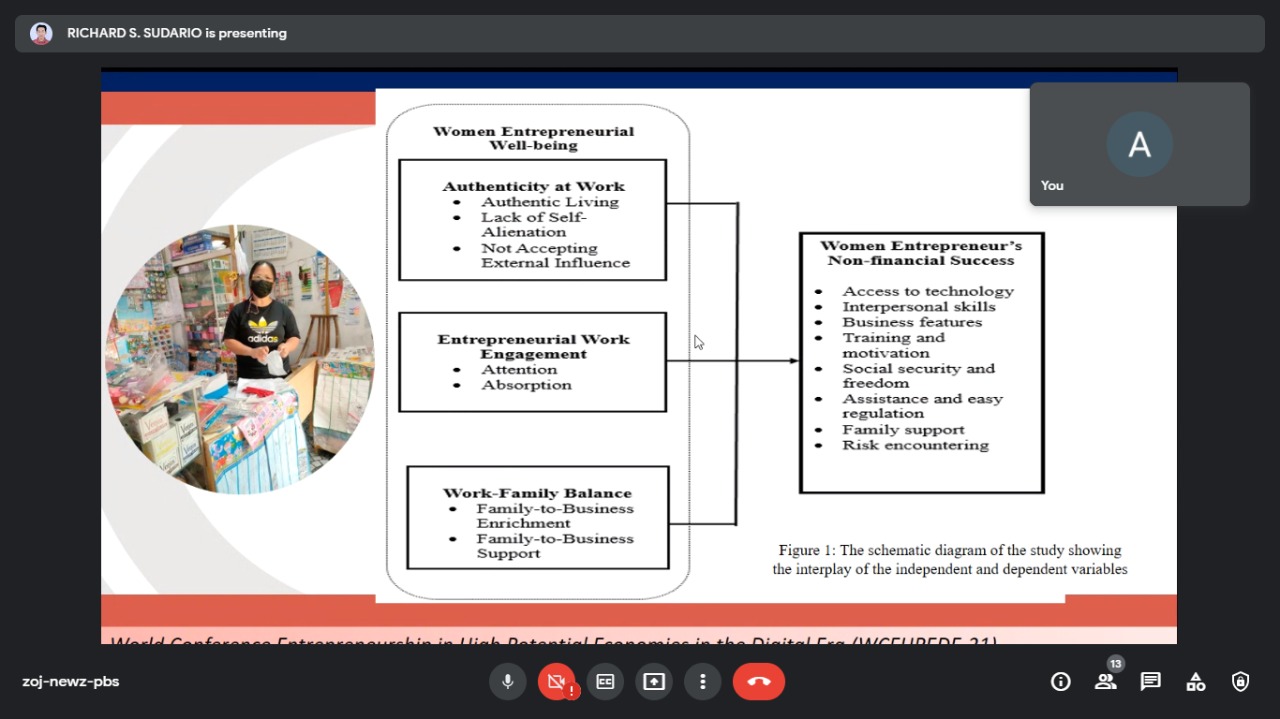1280x719 pixels.
Task: Open host controls shield icon
Action: click(x=1240, y=682)
